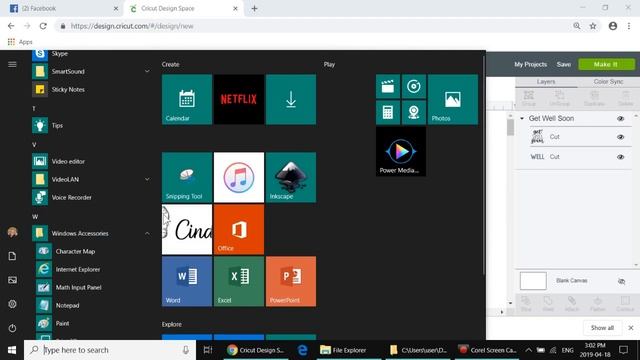Open Documents icon in Start sidebar
Viewport: 640px width, 360px height.
[x=12, y=256]
